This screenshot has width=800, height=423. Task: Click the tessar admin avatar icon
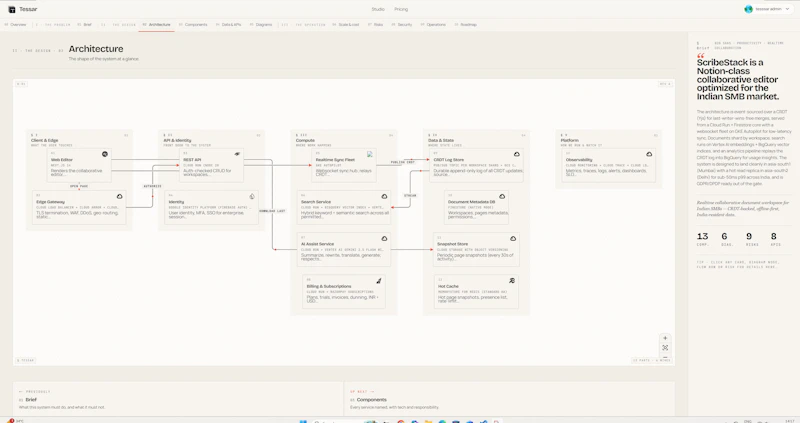click(x=748, y=9)
